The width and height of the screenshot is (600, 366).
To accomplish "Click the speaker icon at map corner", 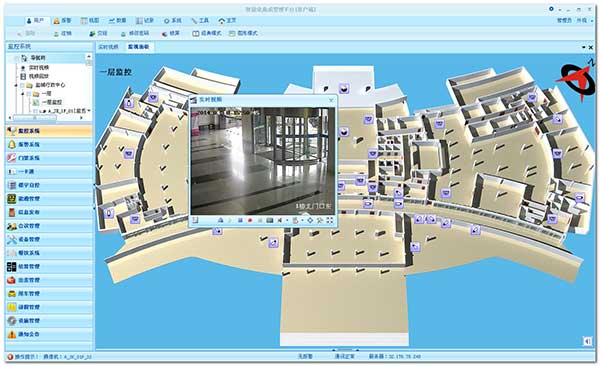I will coord(587,341).
